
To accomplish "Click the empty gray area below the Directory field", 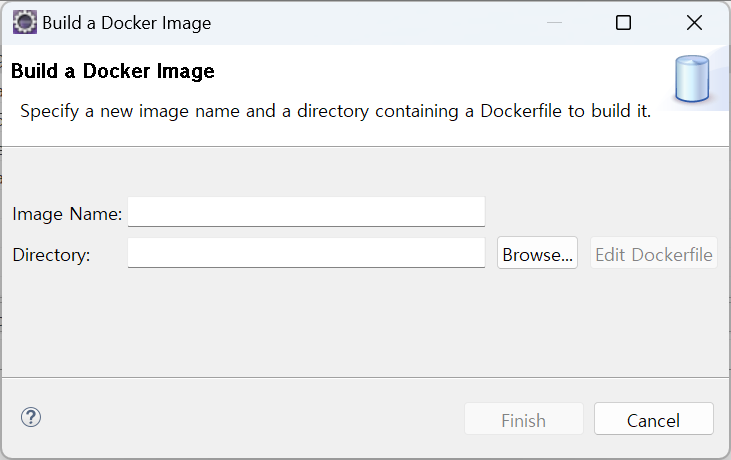I will click(365, 320).
